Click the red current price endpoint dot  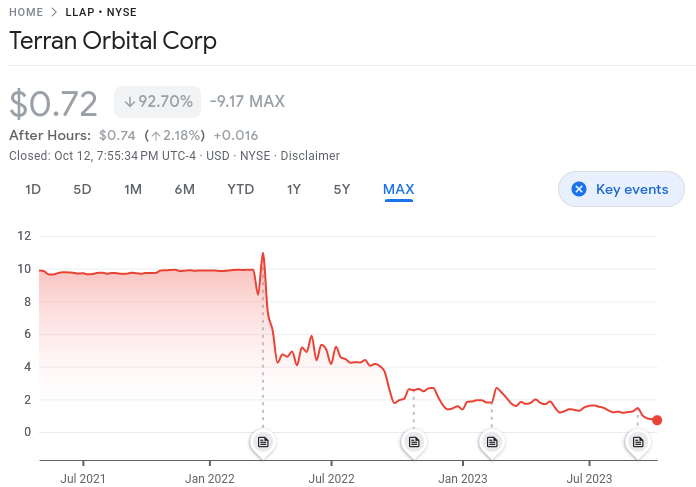[x=657, y=420]
